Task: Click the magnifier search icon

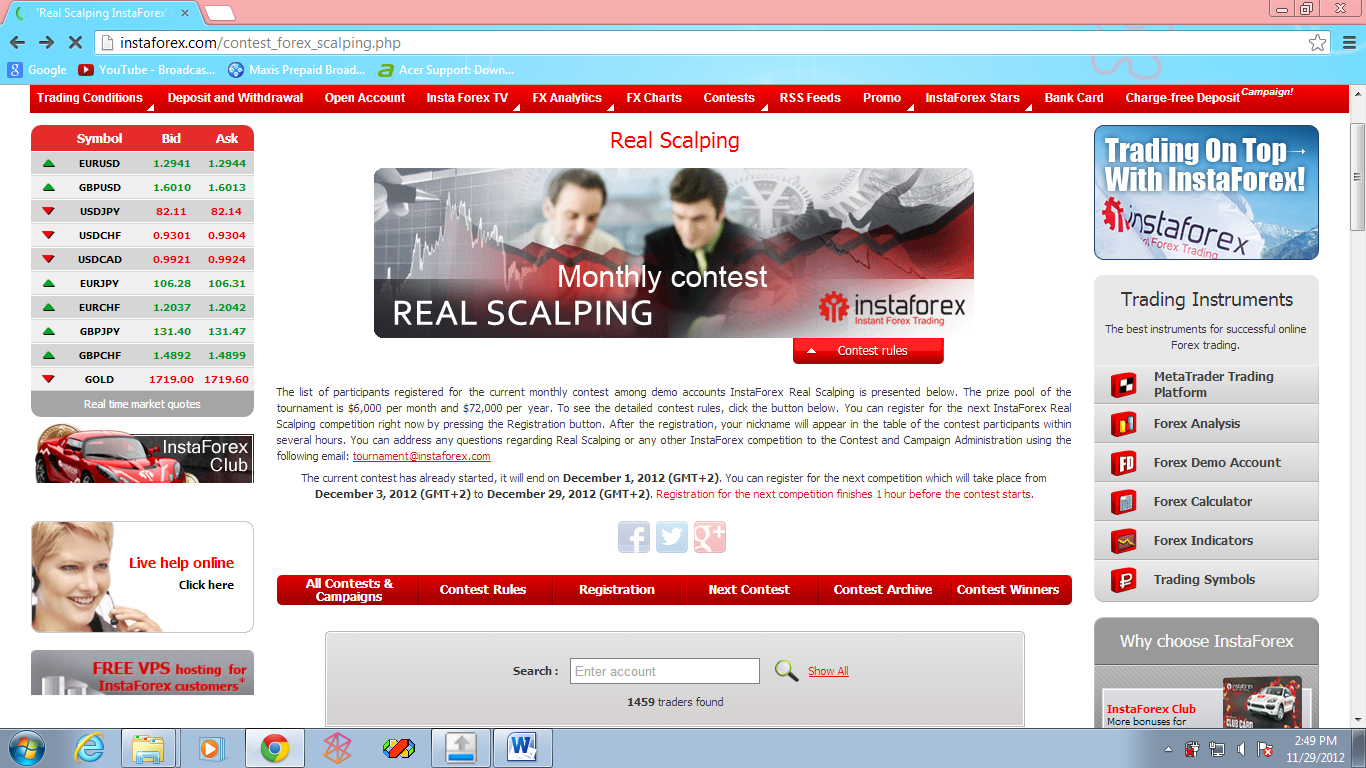Action: pos(786,670)
